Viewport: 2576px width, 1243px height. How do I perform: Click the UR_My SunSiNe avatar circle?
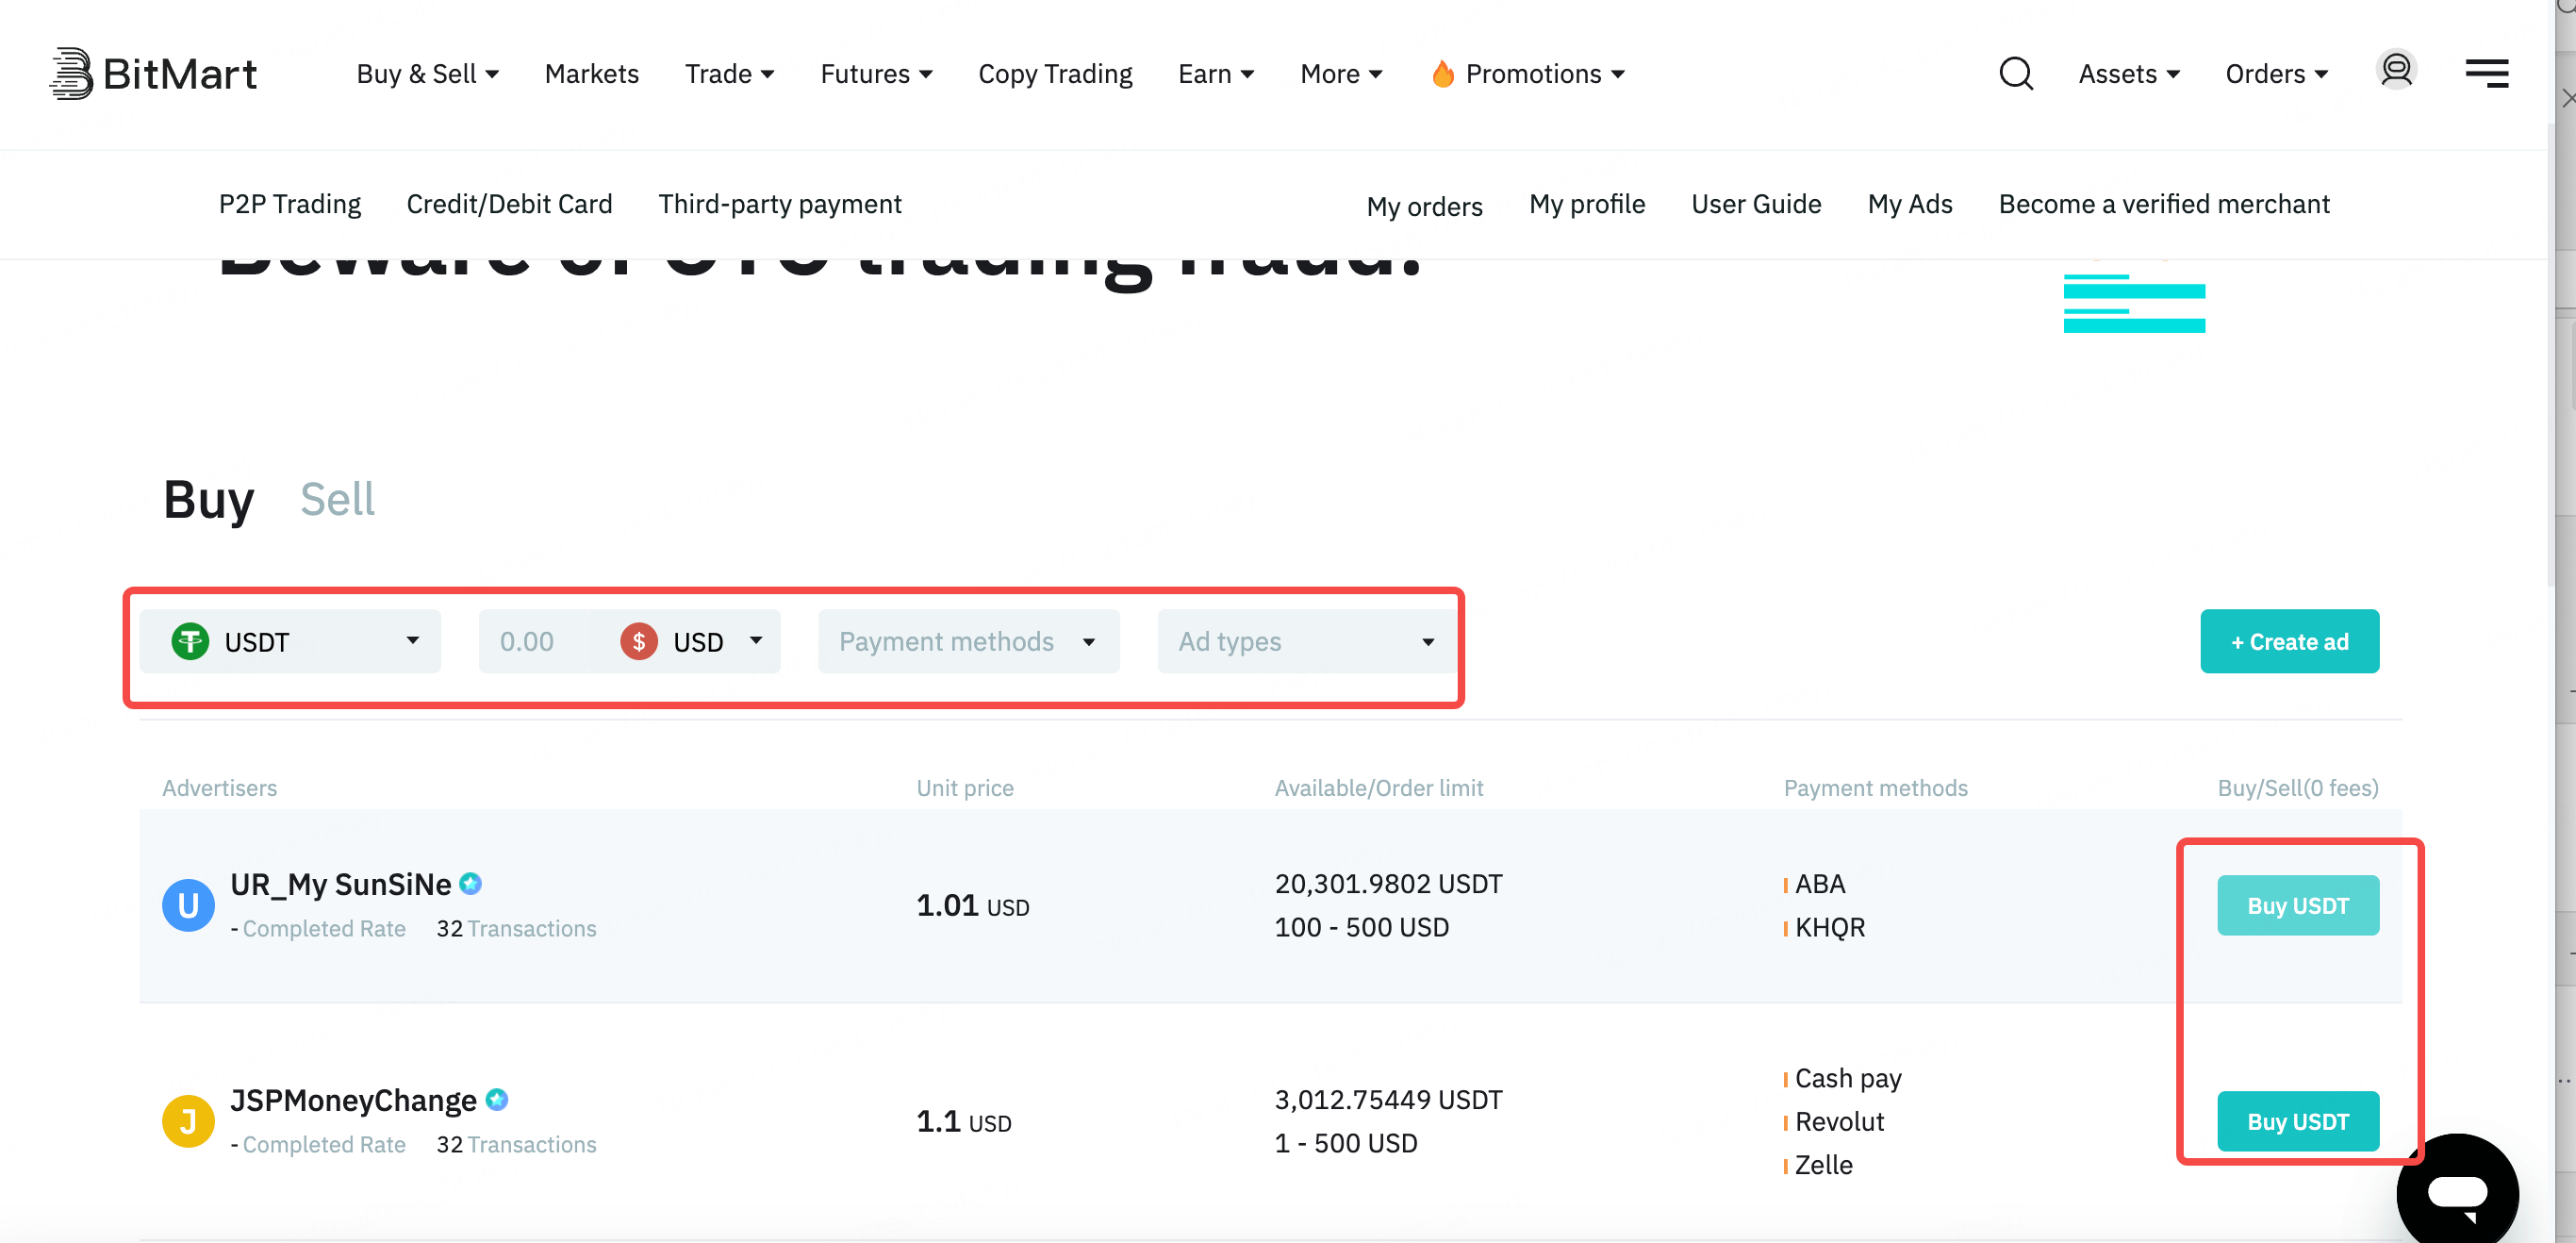[188, 905]
